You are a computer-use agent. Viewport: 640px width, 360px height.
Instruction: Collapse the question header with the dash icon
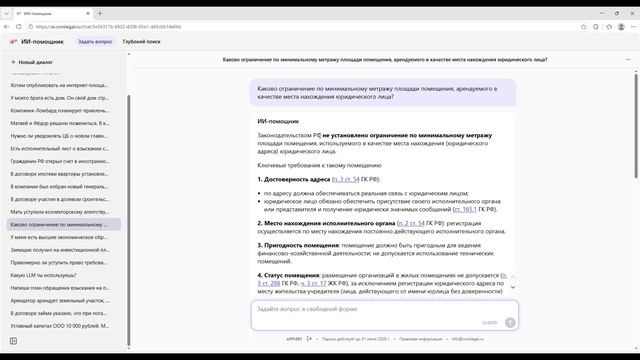click(x=628, y=60)
